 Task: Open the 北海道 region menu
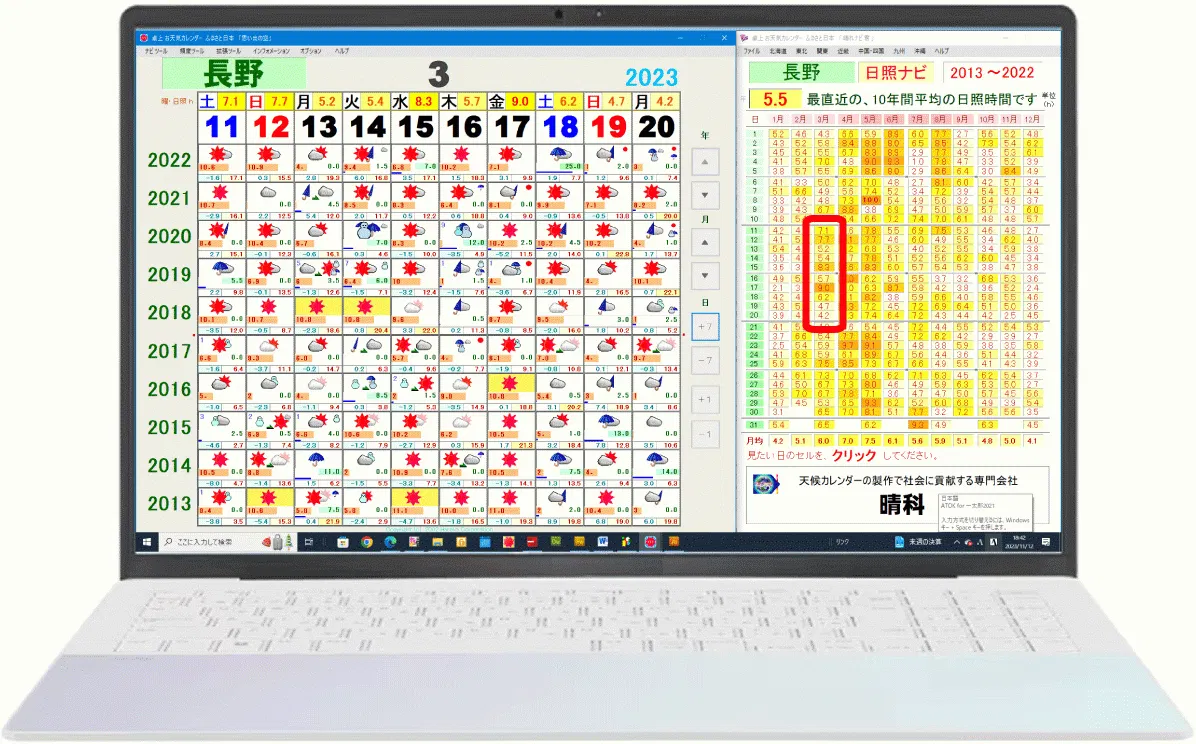pyautogui.click(x=777, y=50)
